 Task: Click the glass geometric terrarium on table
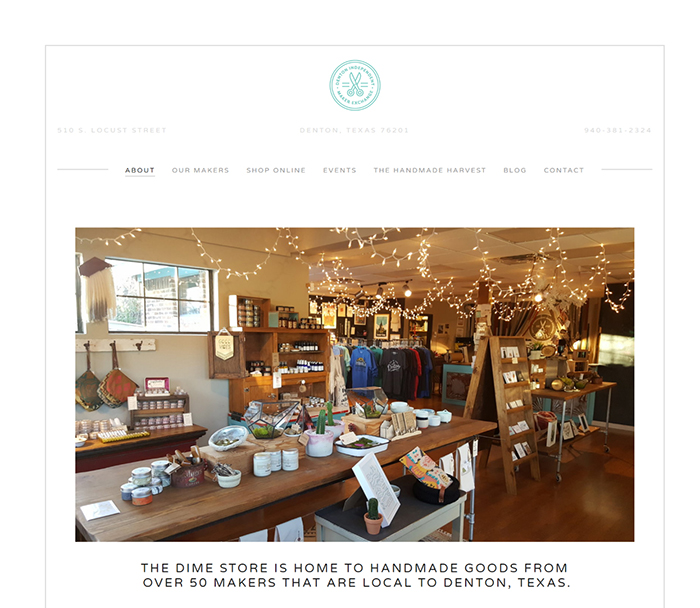click(272, 419)
